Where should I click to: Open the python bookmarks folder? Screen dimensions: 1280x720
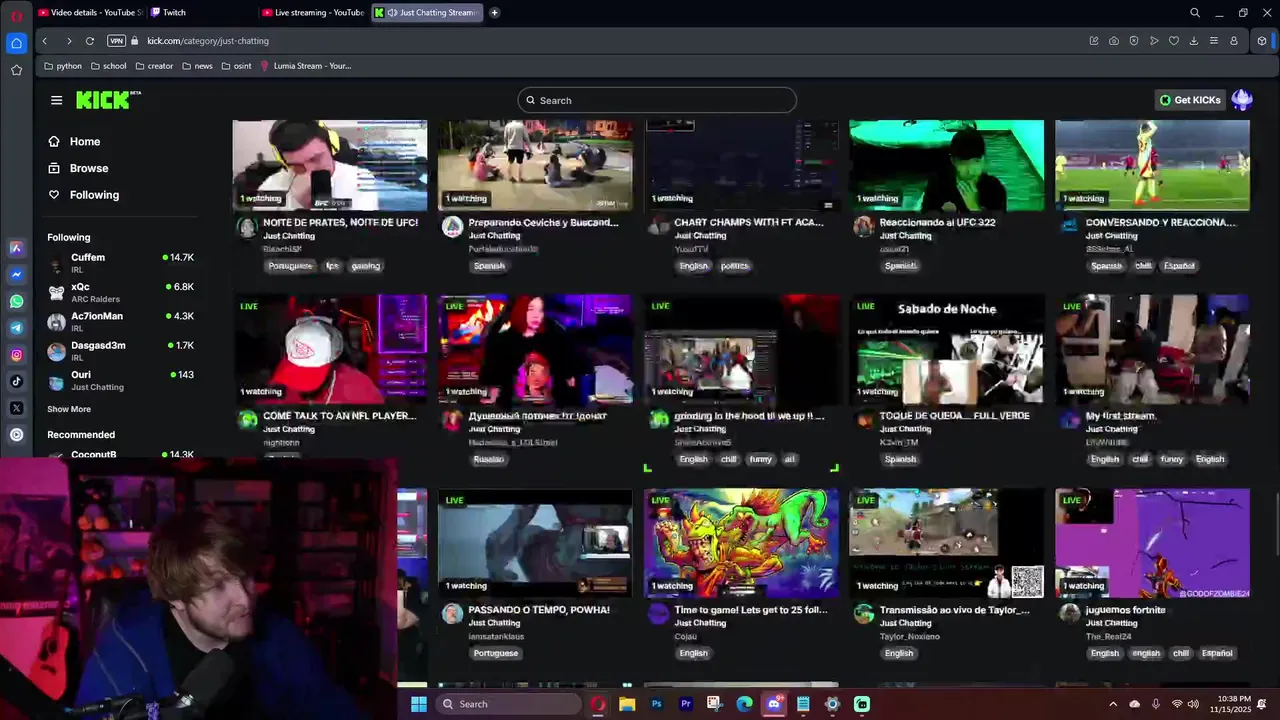(63, 66)
